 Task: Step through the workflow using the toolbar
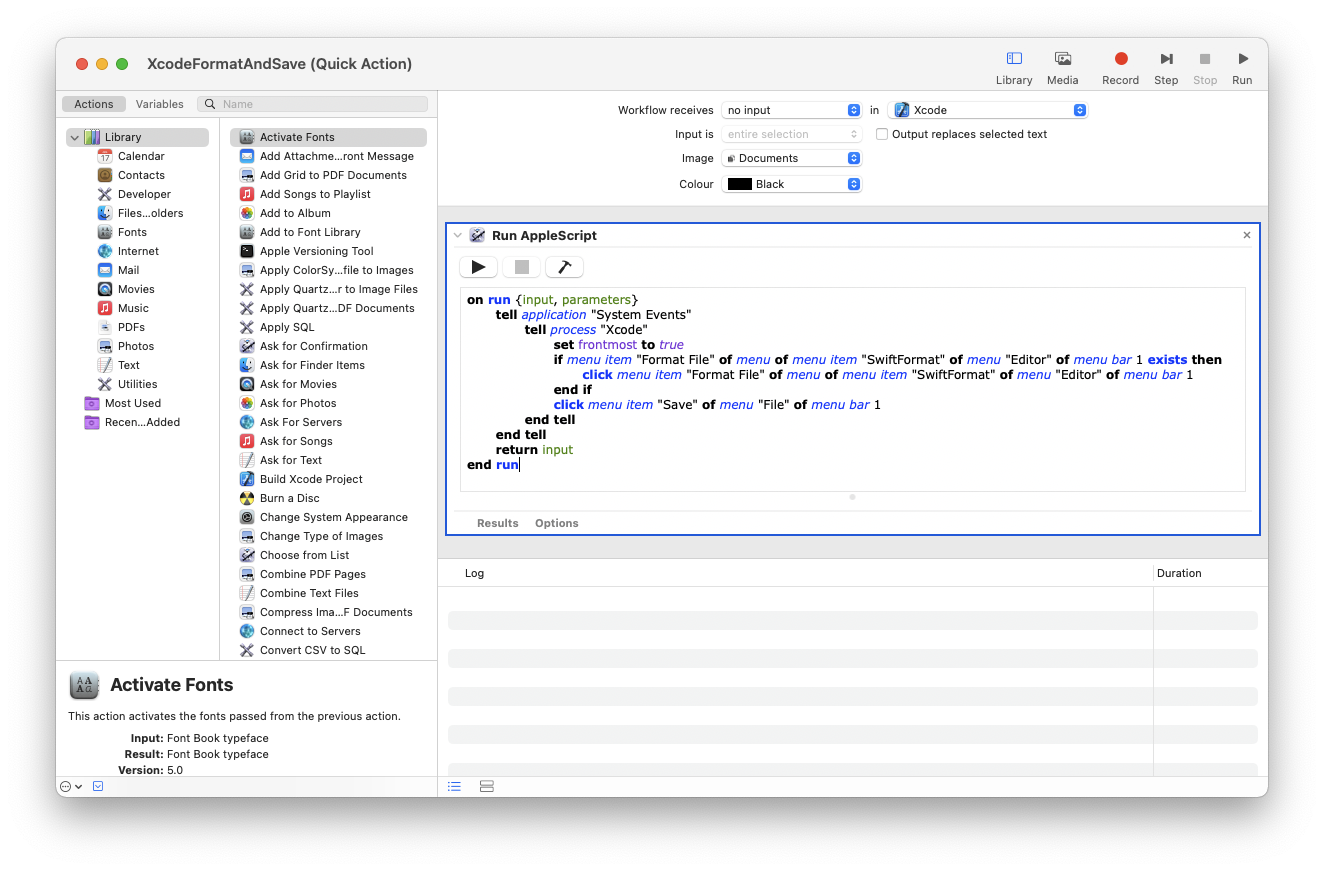pyautogui.click(x=1165, y=58)
